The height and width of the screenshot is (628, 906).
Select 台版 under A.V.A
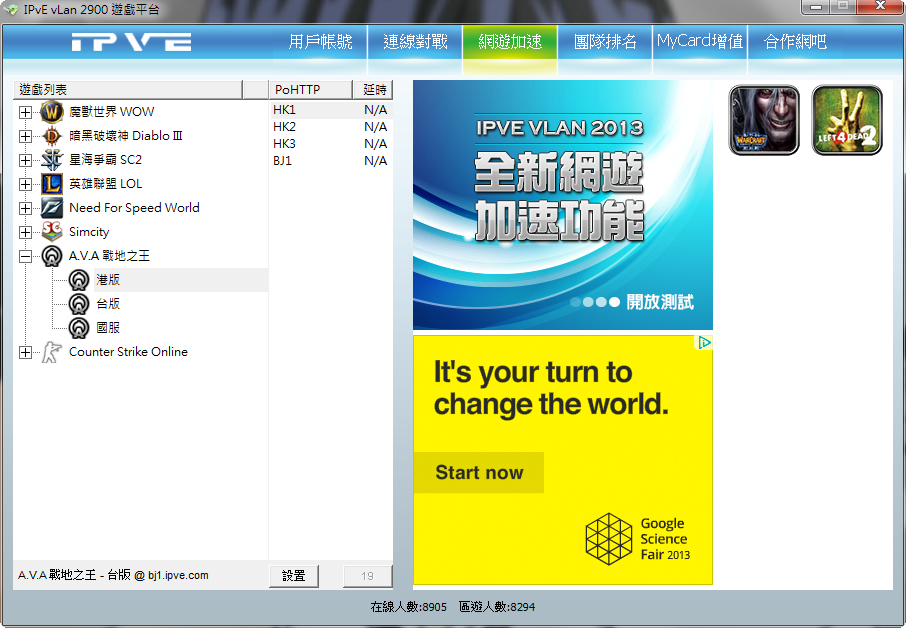coord(108,304)
